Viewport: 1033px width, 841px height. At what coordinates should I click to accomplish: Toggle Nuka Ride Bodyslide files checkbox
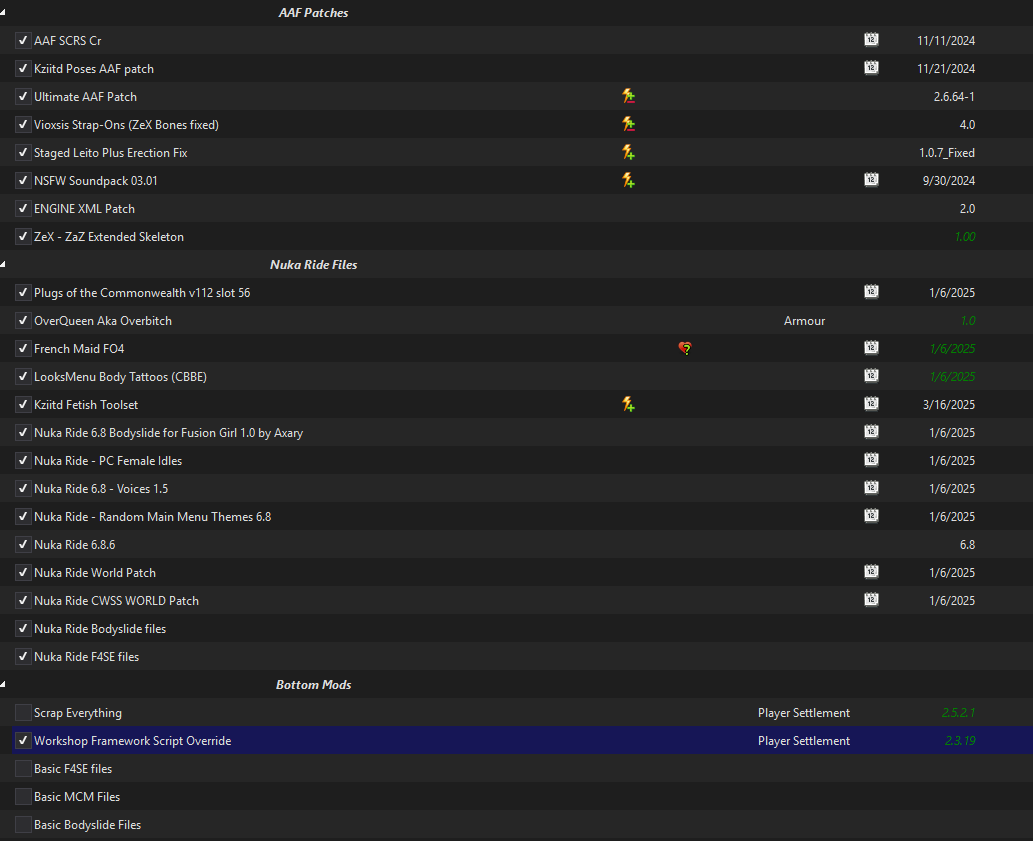(x=23, y=628)
